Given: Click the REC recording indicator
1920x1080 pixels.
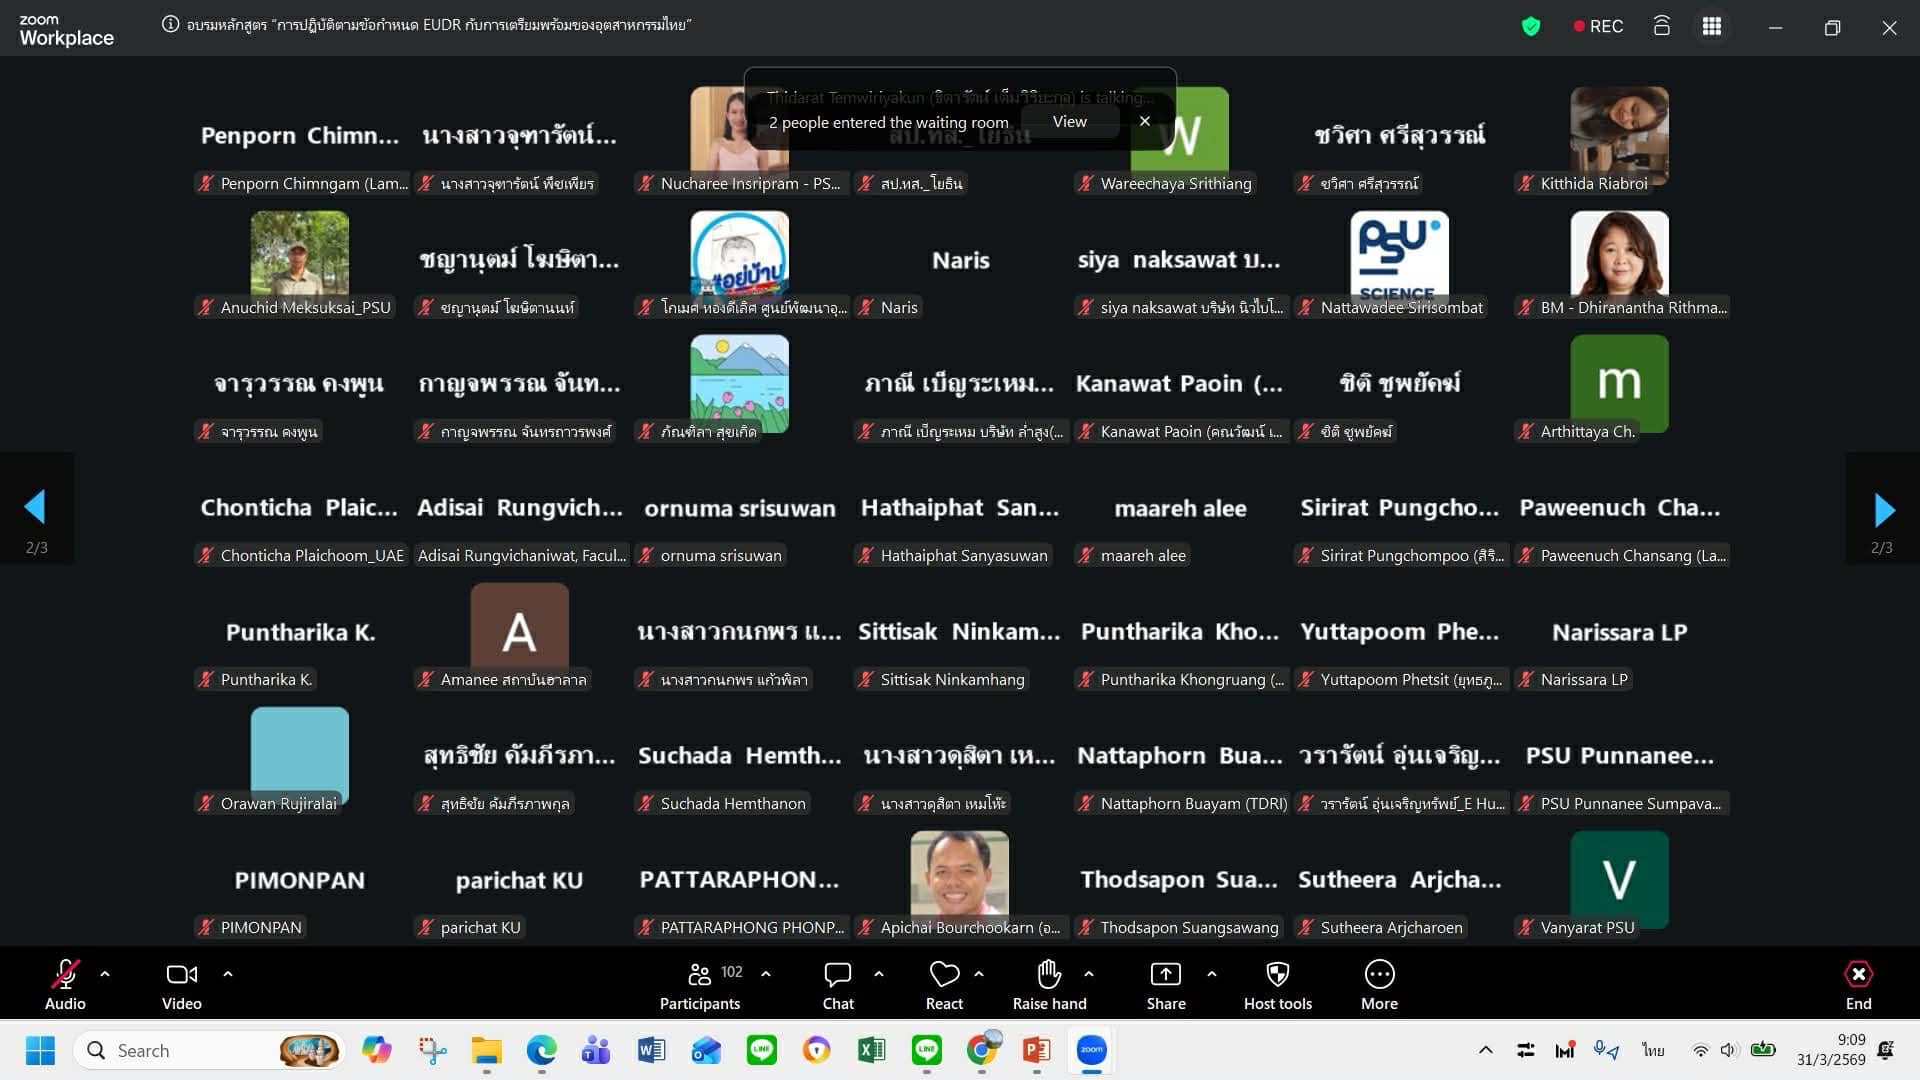Looking at the screenshot, I should click(x=1598, y=27).
